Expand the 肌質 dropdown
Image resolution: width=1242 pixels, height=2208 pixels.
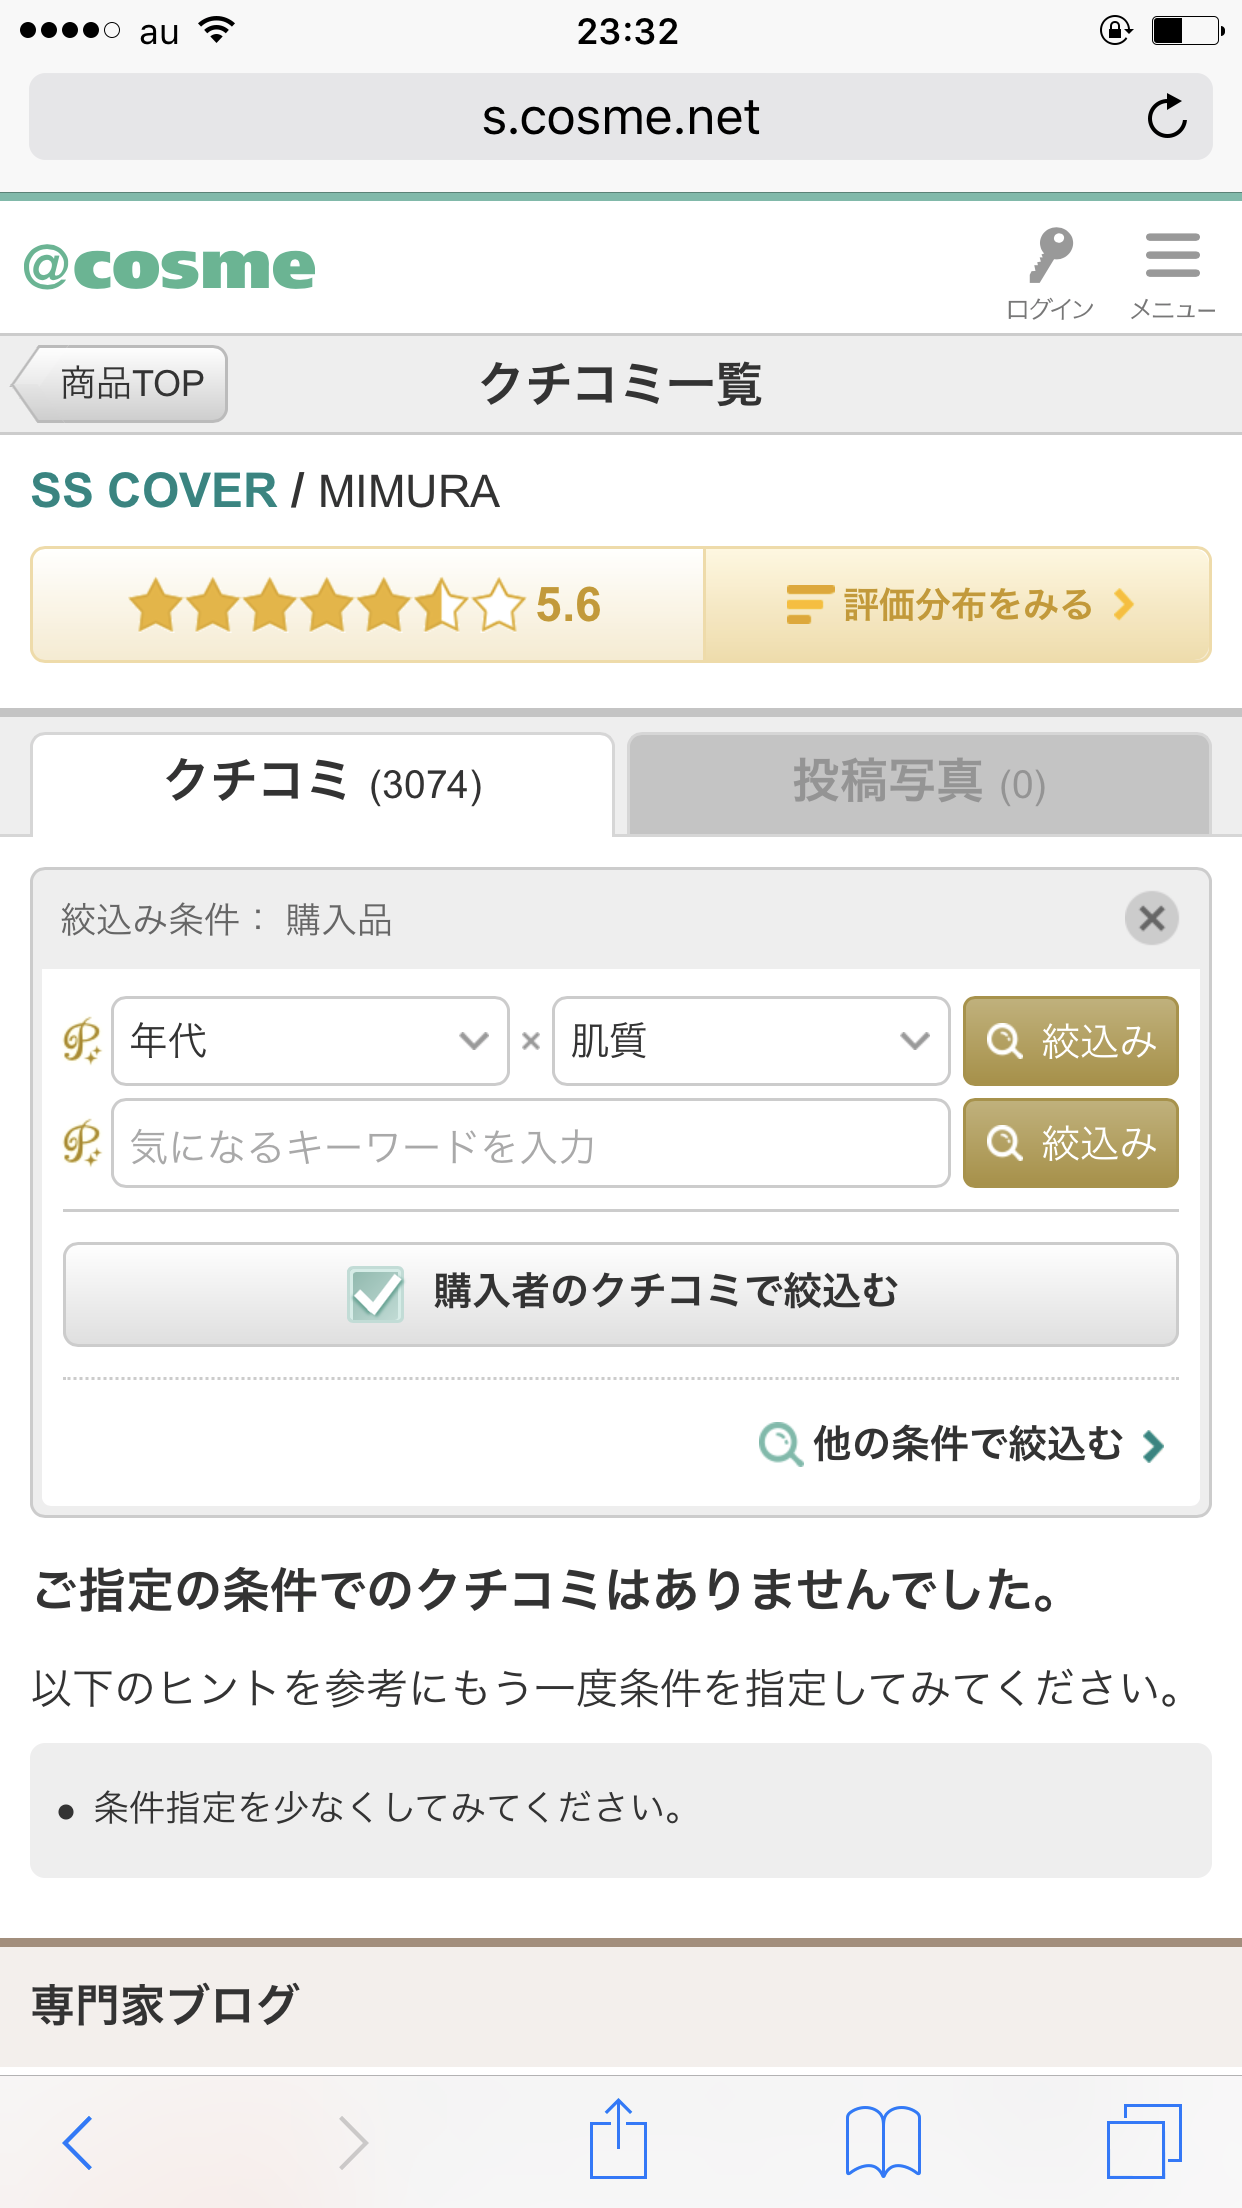click(x=751, y=1041)
